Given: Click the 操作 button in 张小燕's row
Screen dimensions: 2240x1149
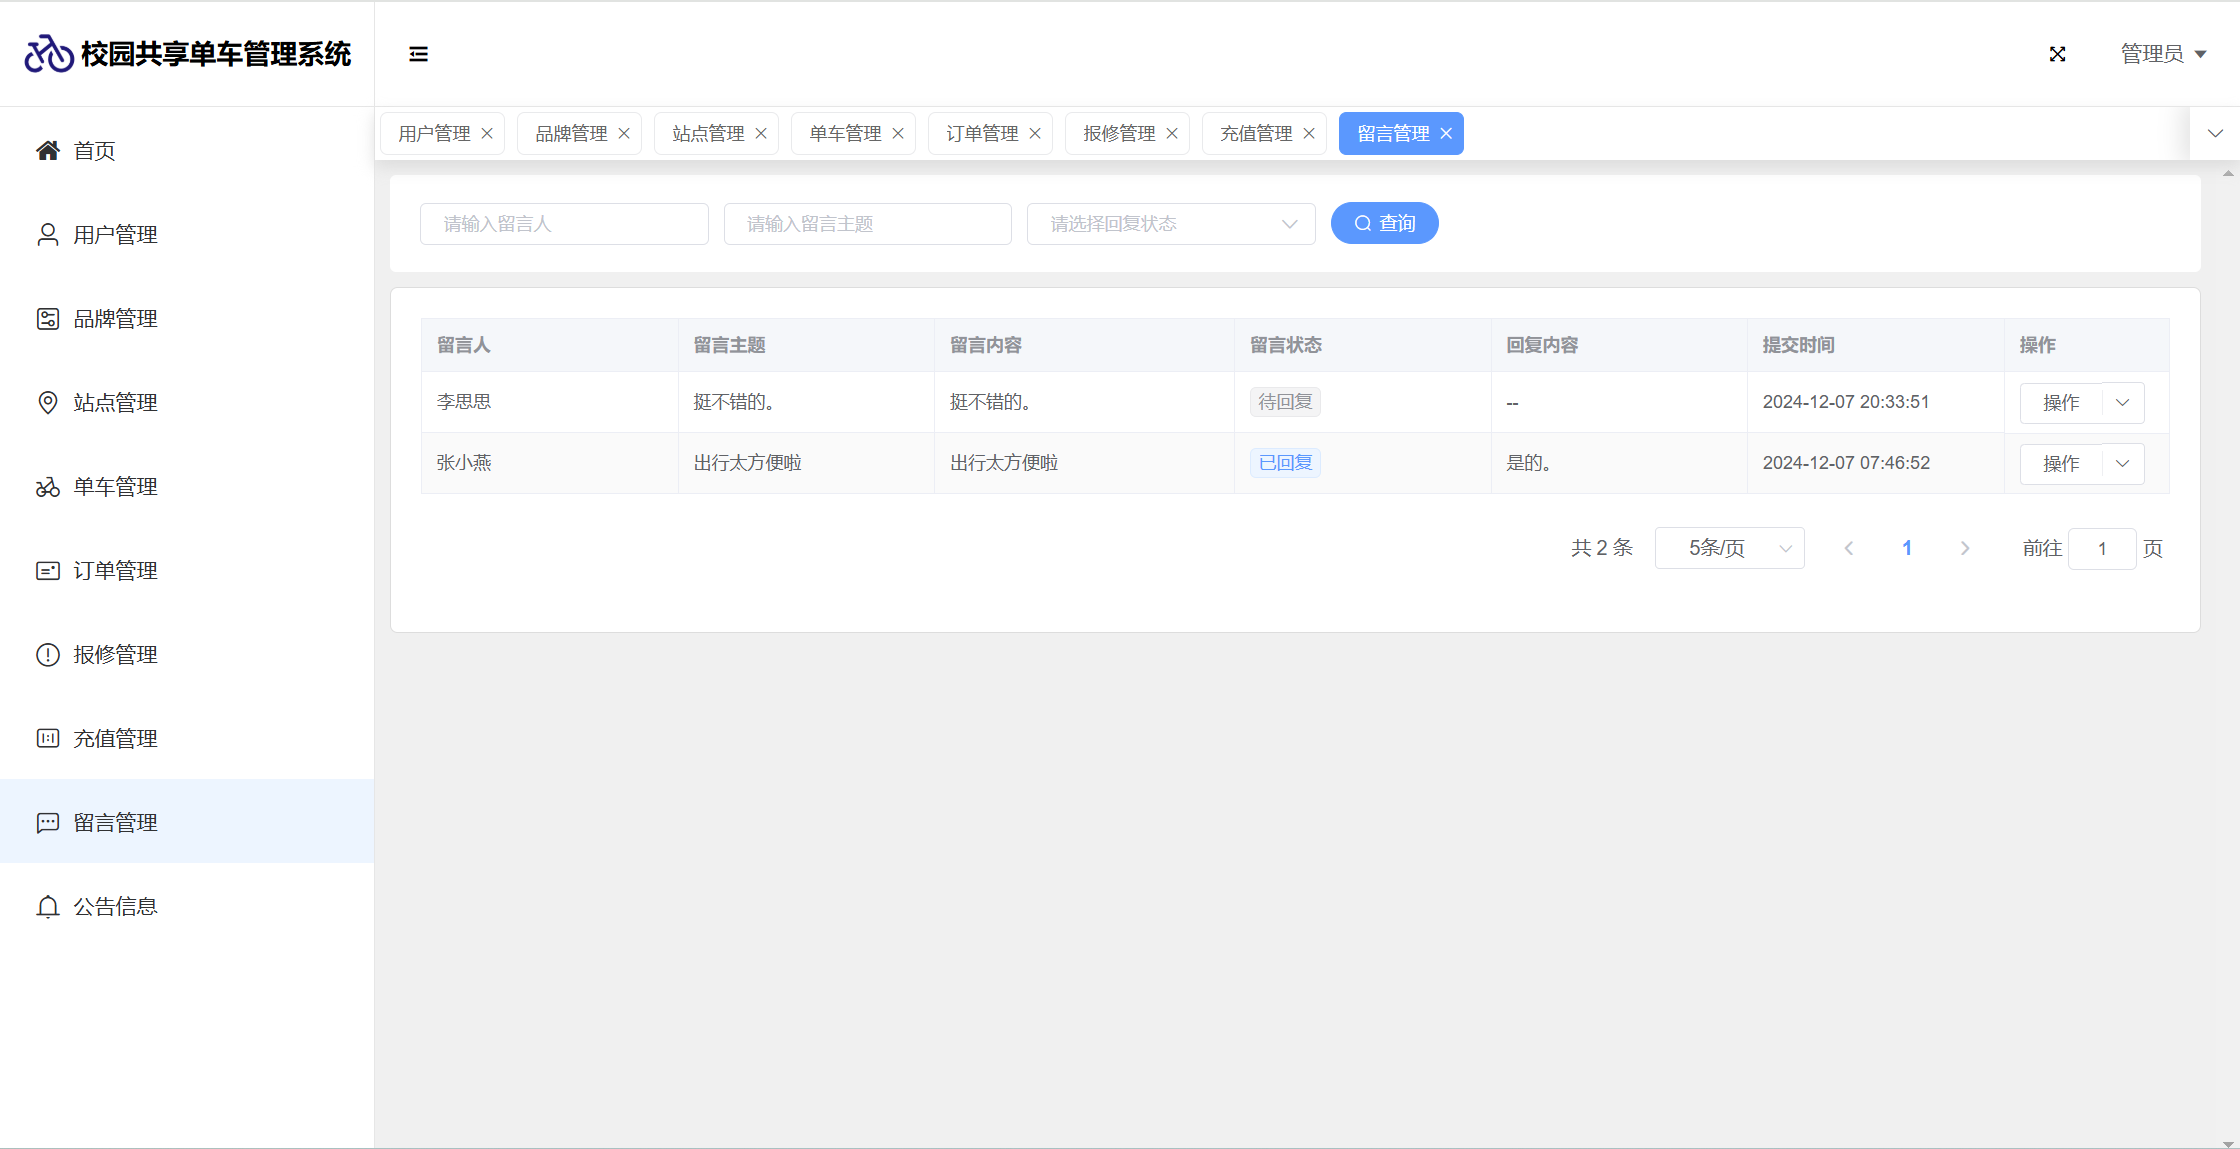Looking at the screenshot, I should coord(2061,464).
